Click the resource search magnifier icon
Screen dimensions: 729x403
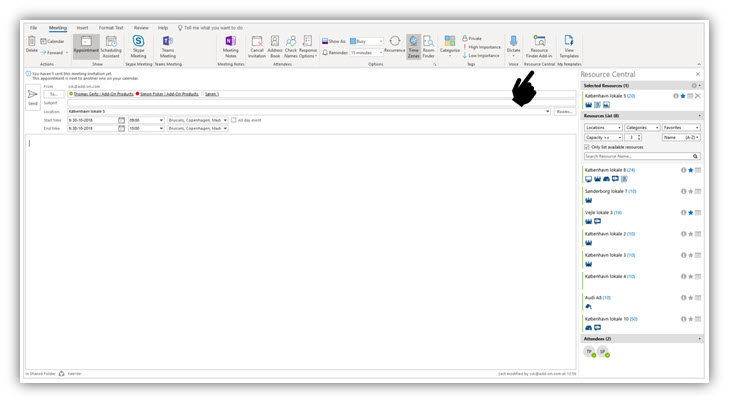click(696, 156)
